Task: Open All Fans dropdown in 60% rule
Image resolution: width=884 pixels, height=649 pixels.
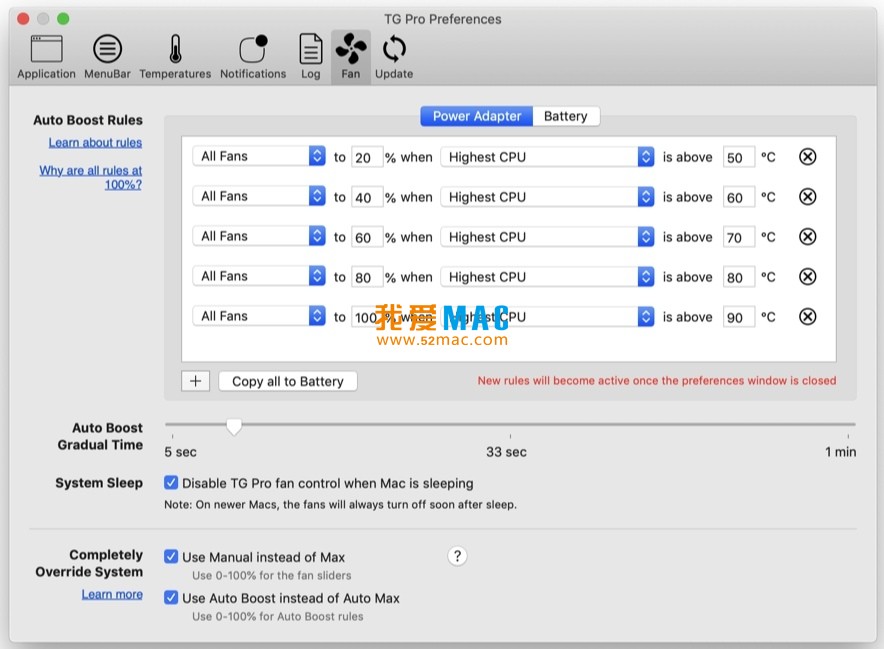Action: tap(259, 236)
